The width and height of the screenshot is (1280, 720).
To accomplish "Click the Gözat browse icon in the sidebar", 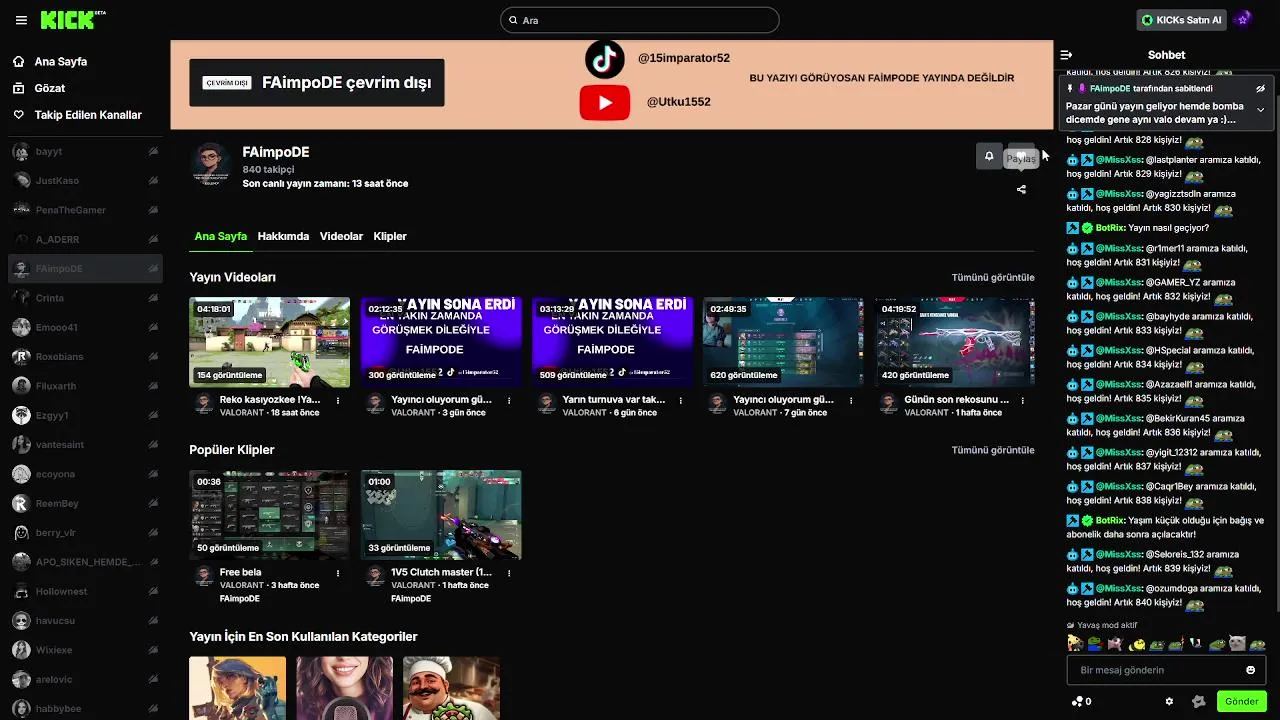I will tap(19, 88).
